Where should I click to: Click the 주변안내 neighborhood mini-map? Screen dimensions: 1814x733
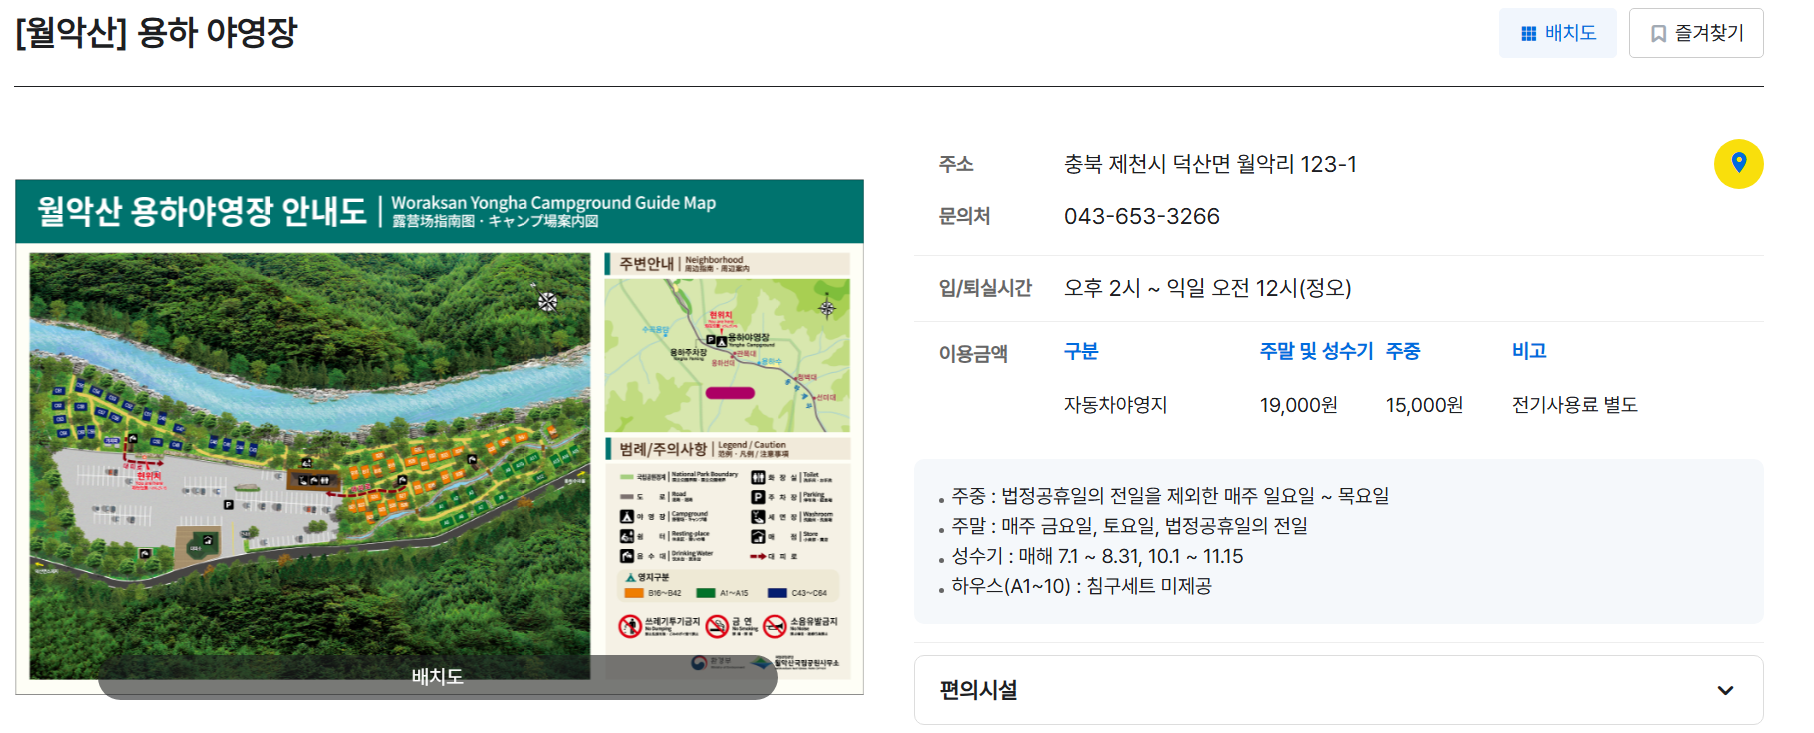[x=727, y=355]
